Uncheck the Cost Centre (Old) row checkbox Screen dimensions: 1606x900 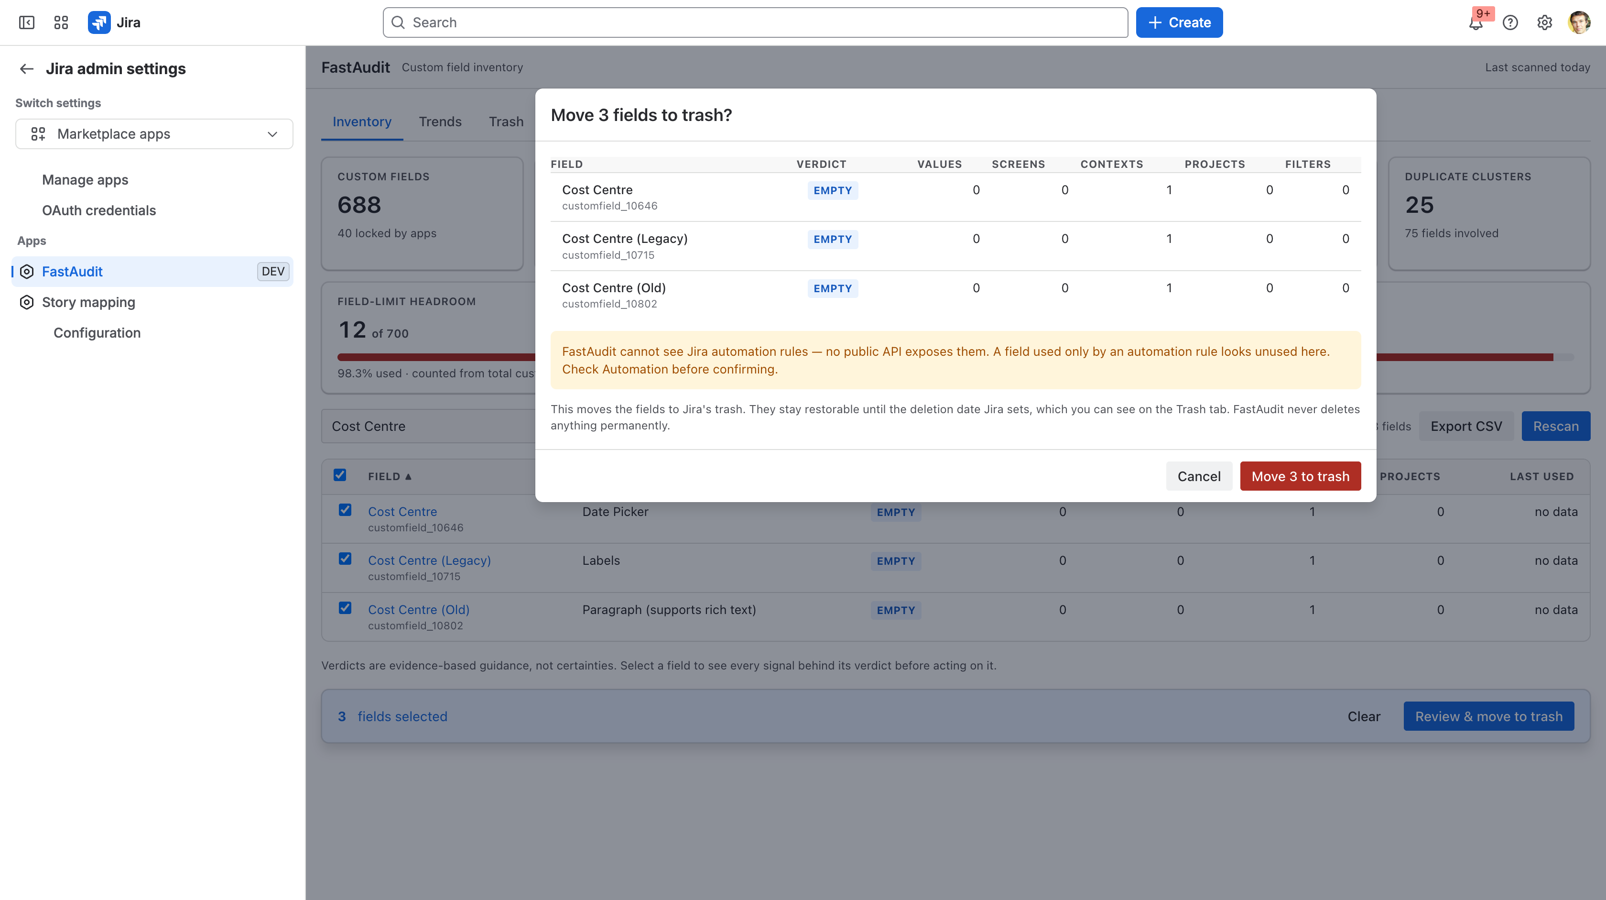coord(345,608)
